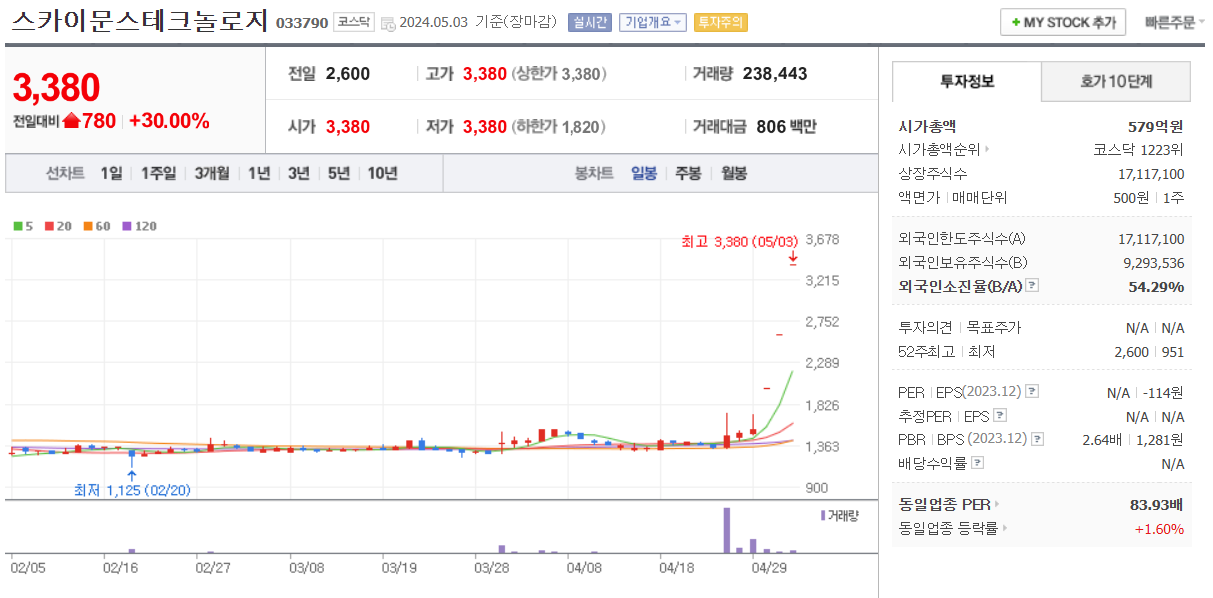The image size is (1213, 598).
Task: Click the MY STOCK 추가 button
Action: 1063,22
